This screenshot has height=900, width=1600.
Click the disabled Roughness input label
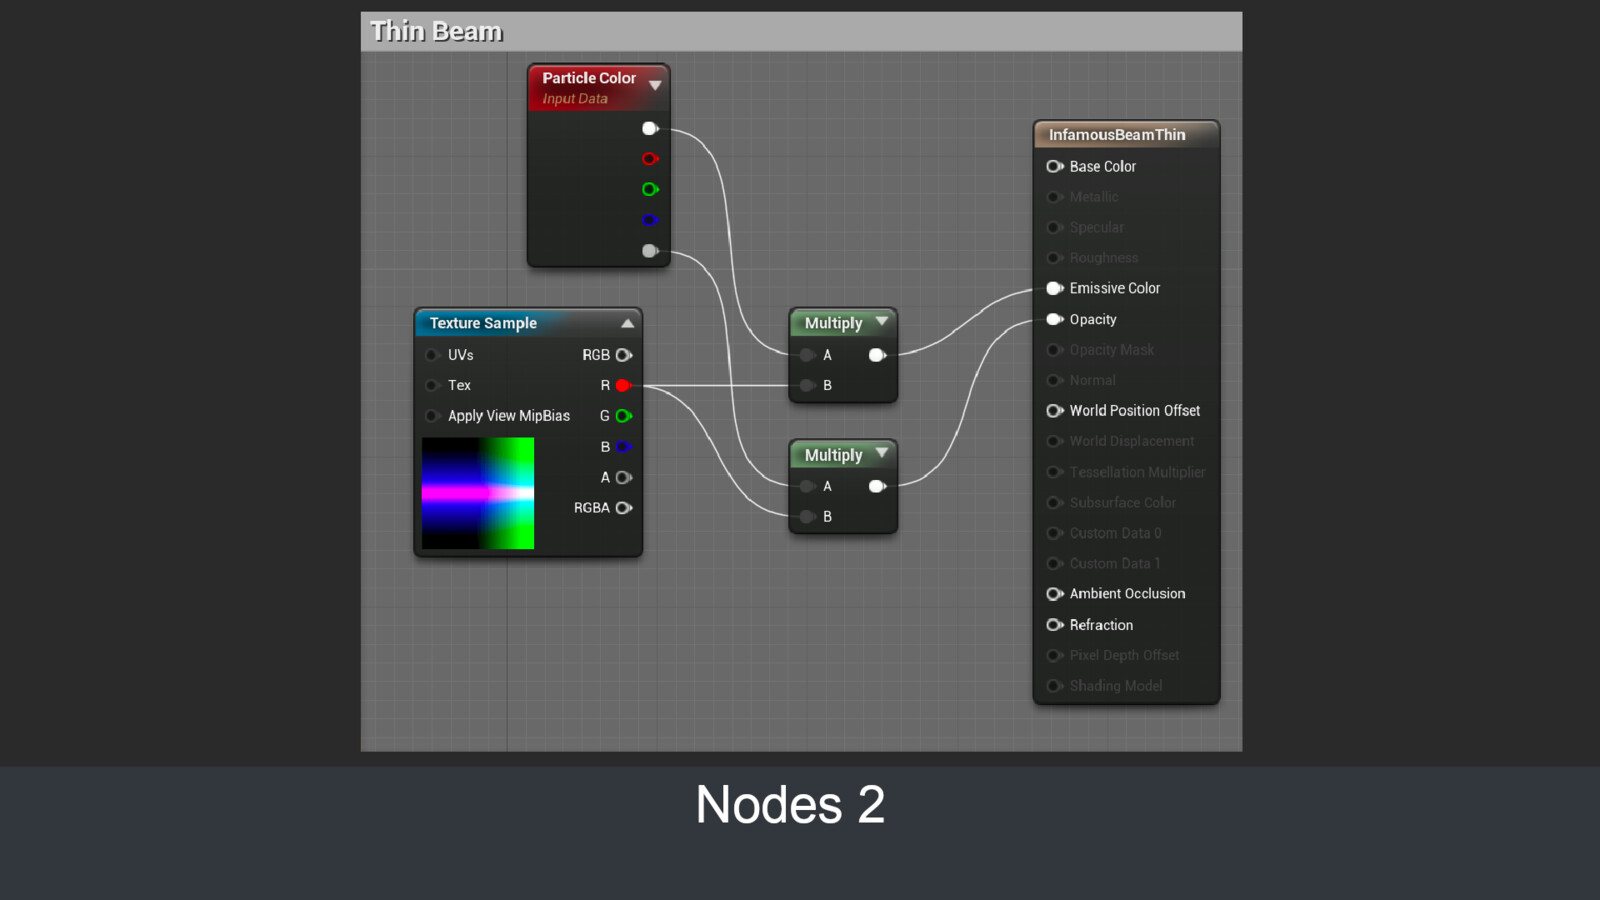(1104, 258)
